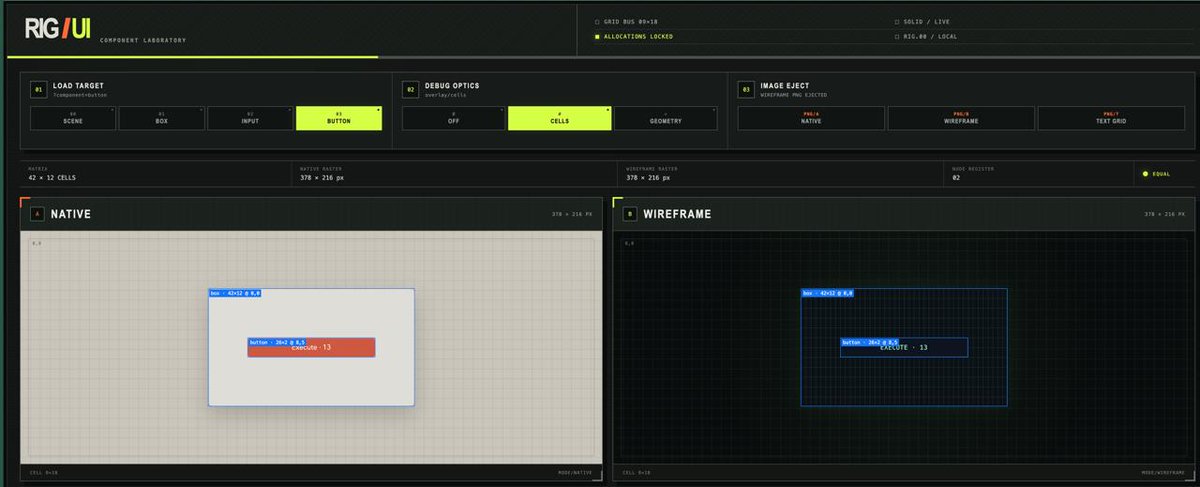The image size is (1200, 487).
Task: Click the EXECUTE · 13 outline in wireframe view
Action: pyautogui.click(x=904, y=347)
